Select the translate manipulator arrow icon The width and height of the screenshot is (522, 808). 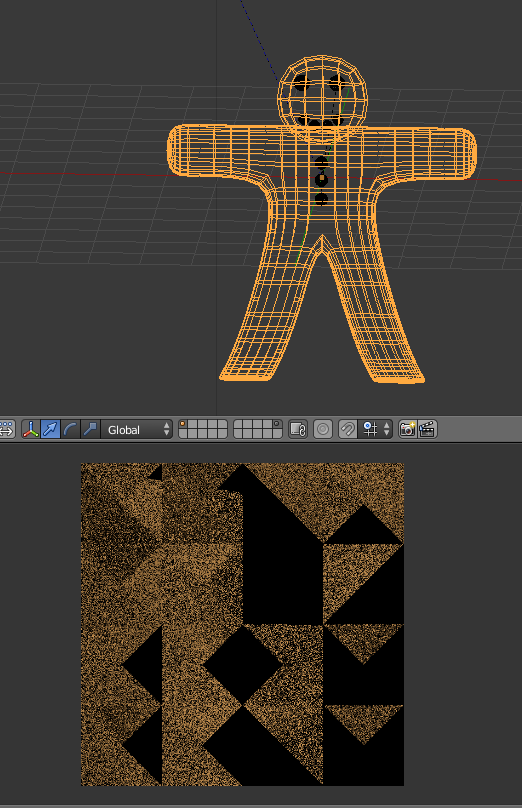(50, 429)
